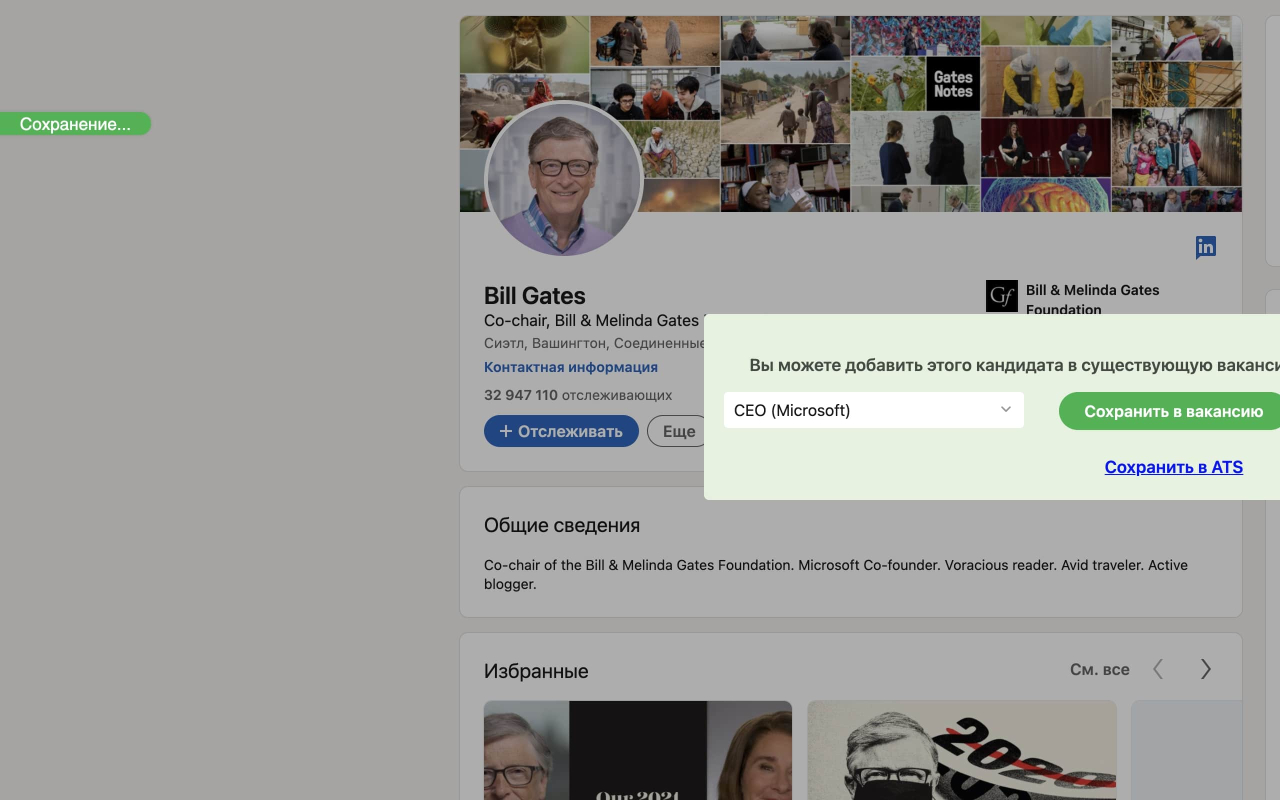The height and width of the screenshot is (800, 1280).
Task: Click the chevron in the vacancy selector
Action: click(x=1005, y=410)
